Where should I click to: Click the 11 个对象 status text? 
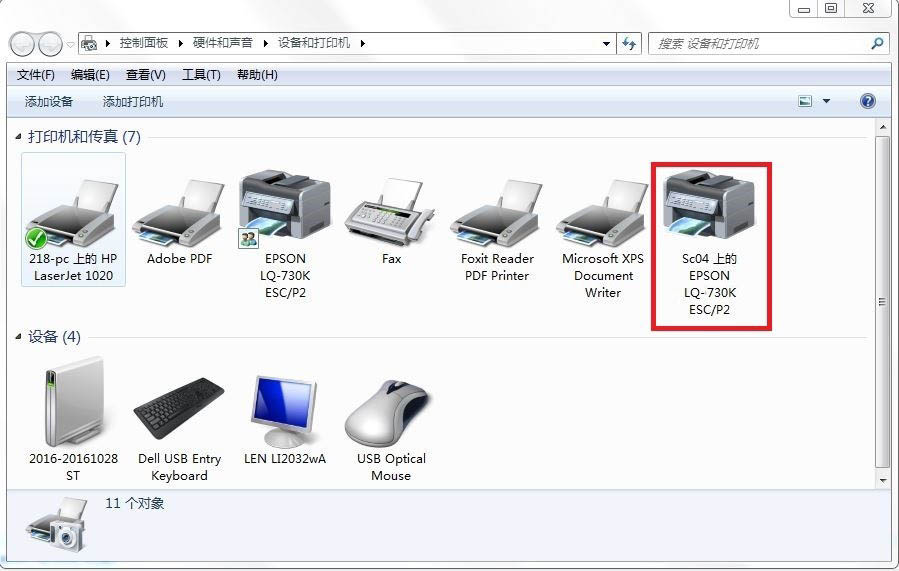(135, 503)
